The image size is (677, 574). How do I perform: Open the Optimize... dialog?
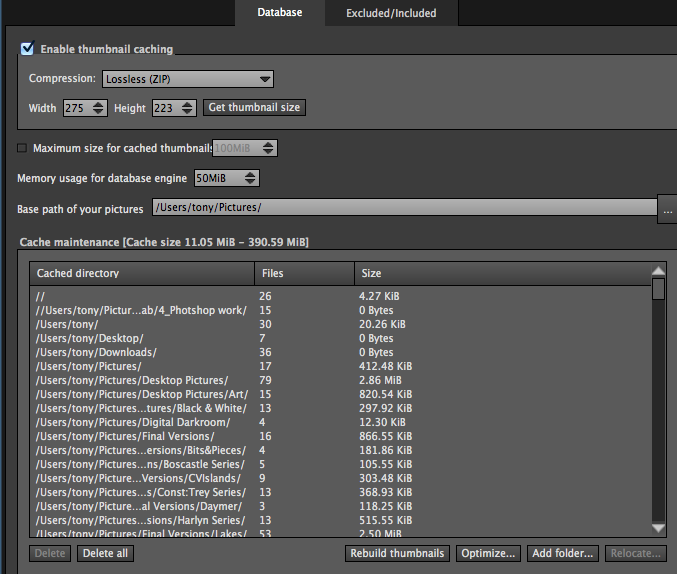[488, 553]
